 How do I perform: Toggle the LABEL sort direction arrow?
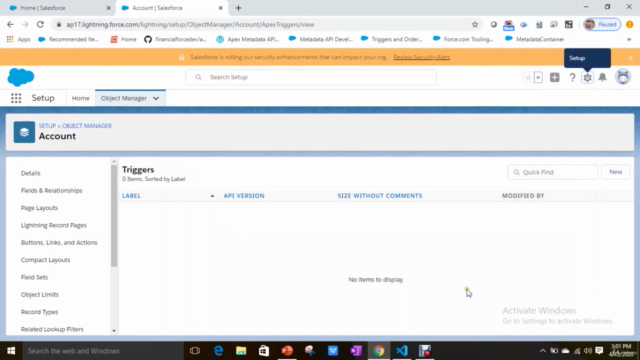click(212, 196)
